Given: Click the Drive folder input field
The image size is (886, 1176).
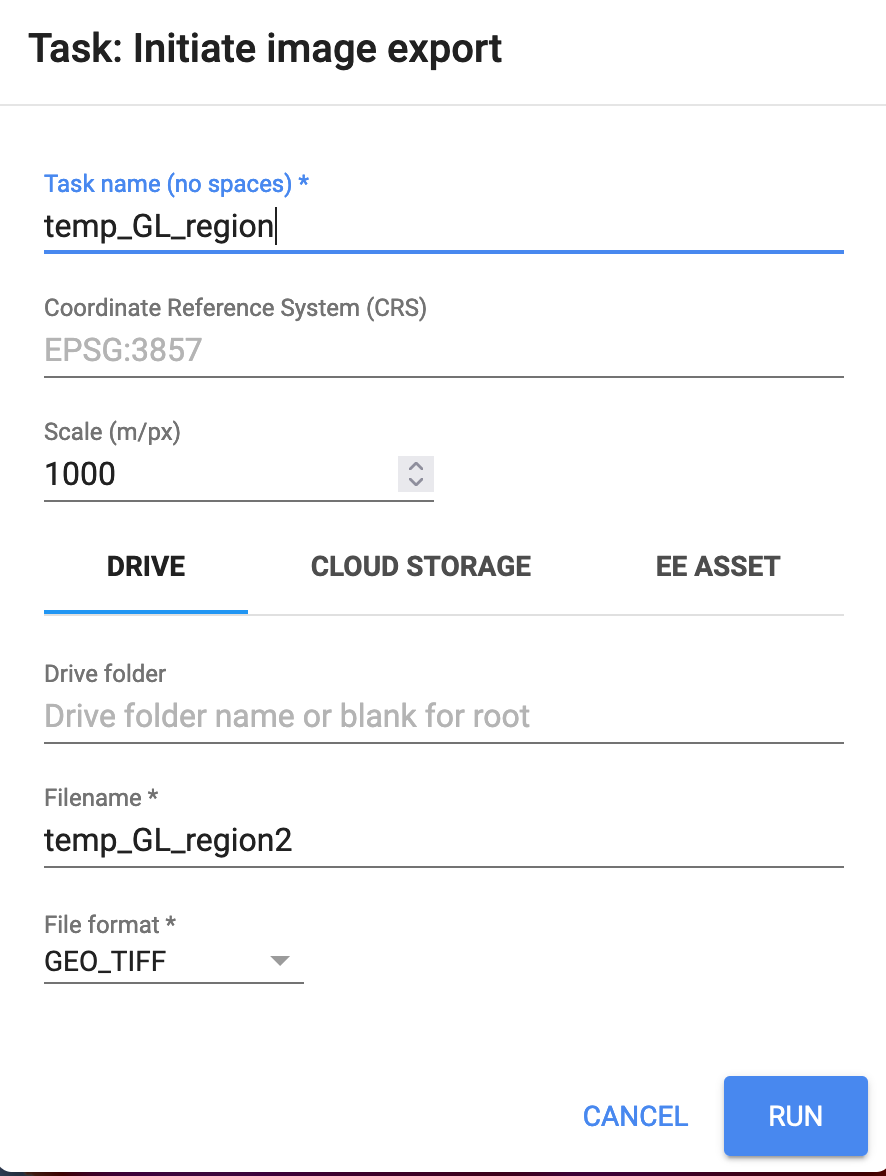Looking at the screenshot, I should tap(443, 716).
